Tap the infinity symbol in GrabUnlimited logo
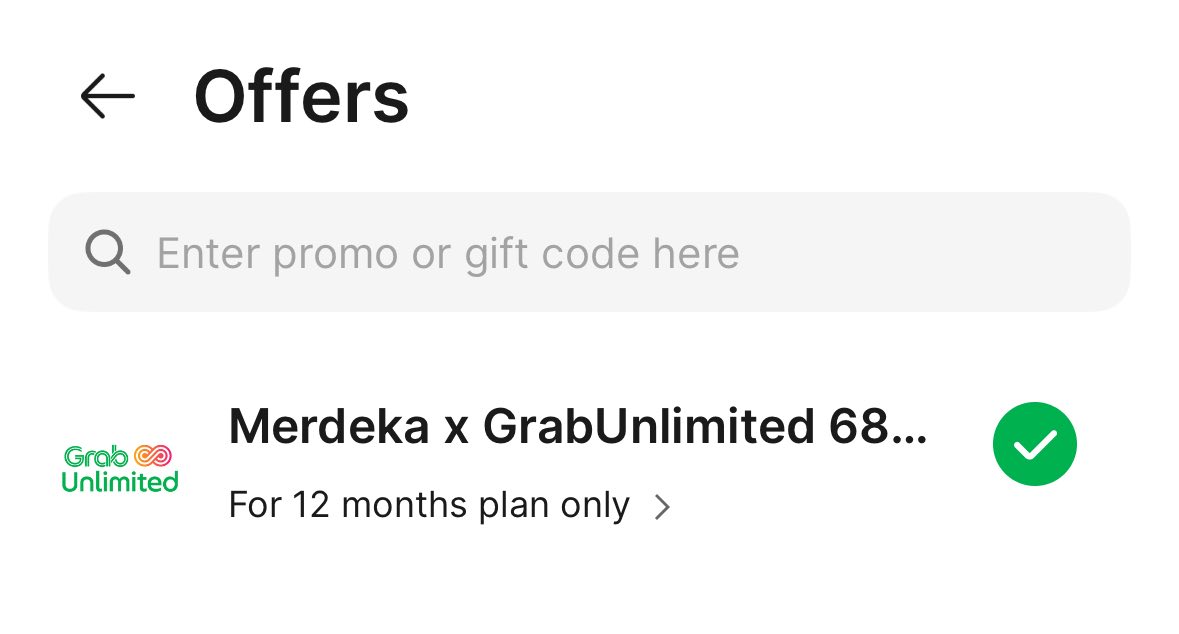Screen dimensions: 1179x634 coord(155,456)
